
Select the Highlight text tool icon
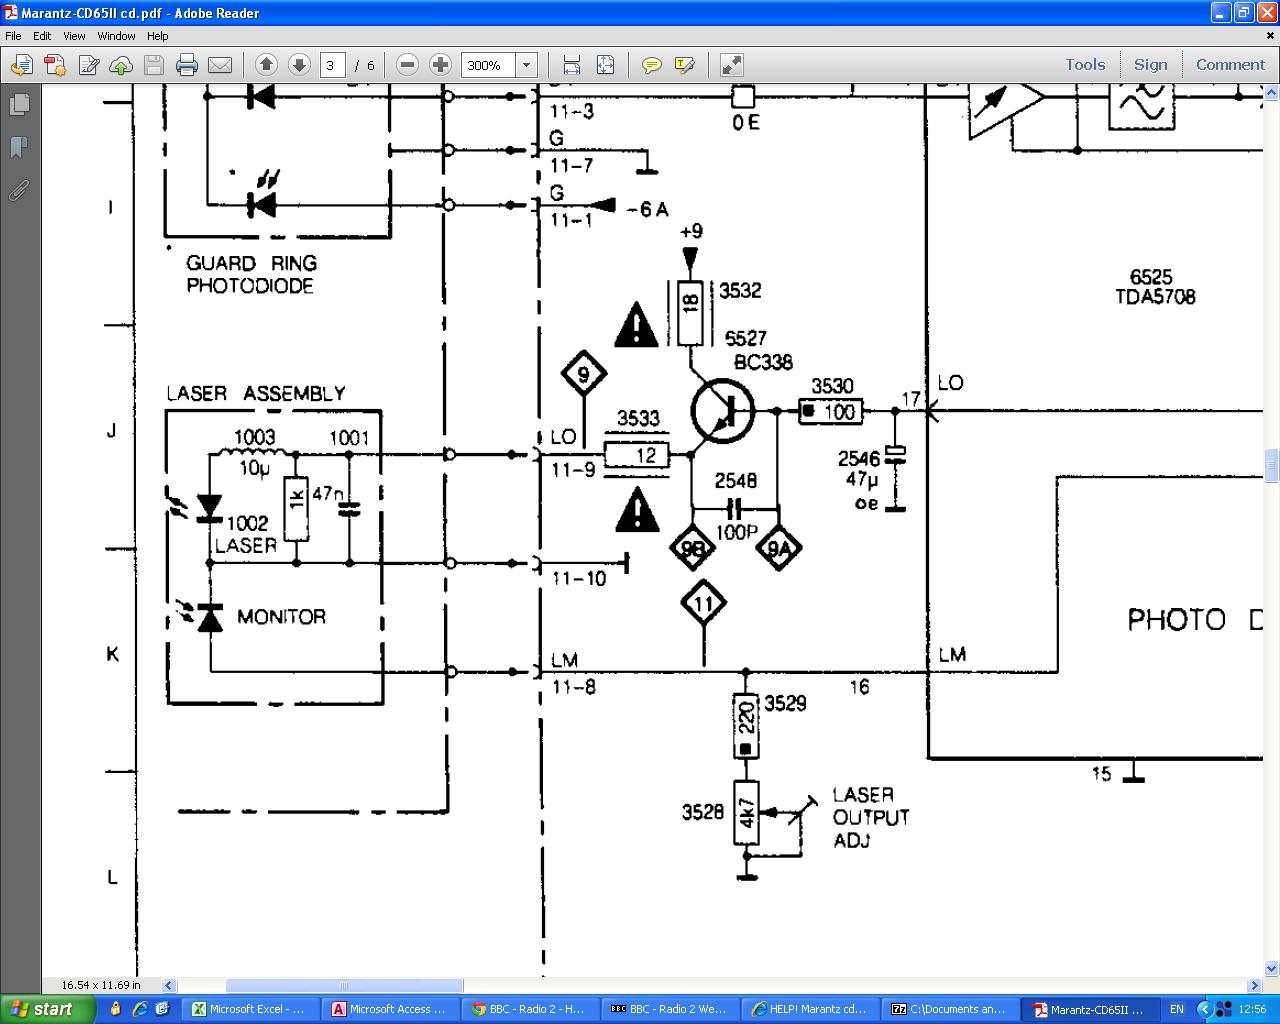click(684, 65)
